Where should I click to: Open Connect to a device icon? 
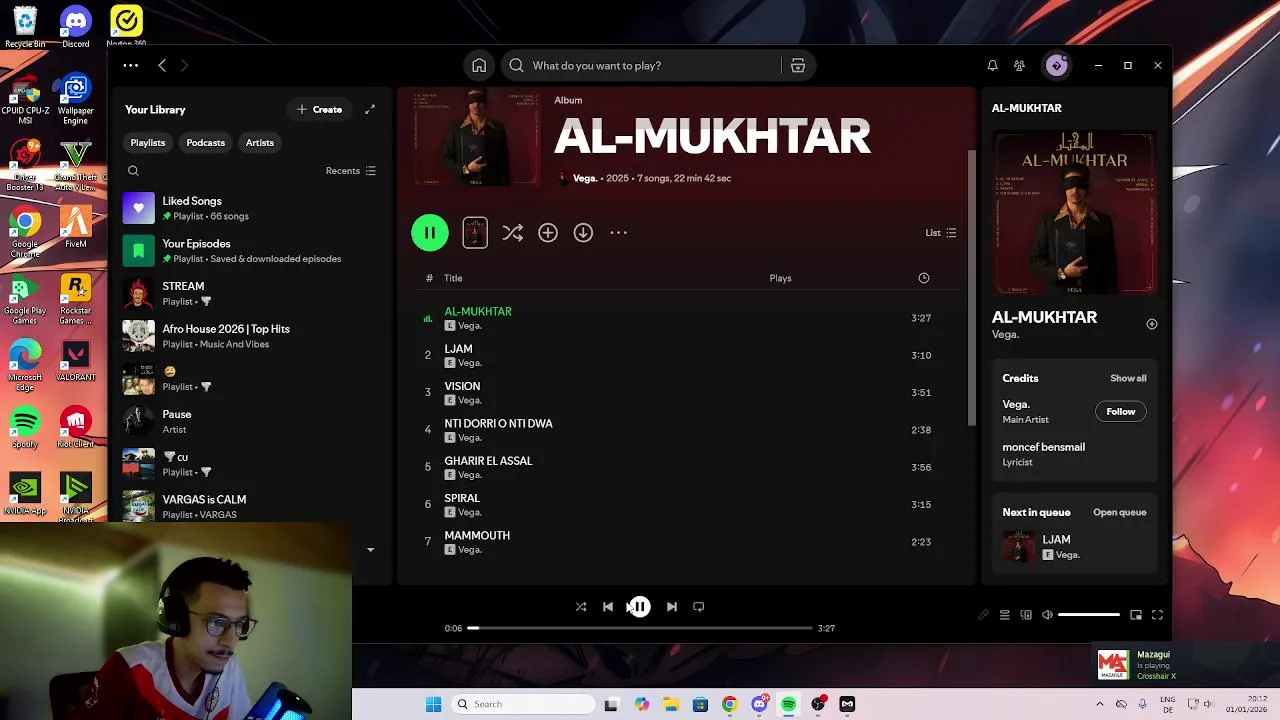[x=1026, y=615]
